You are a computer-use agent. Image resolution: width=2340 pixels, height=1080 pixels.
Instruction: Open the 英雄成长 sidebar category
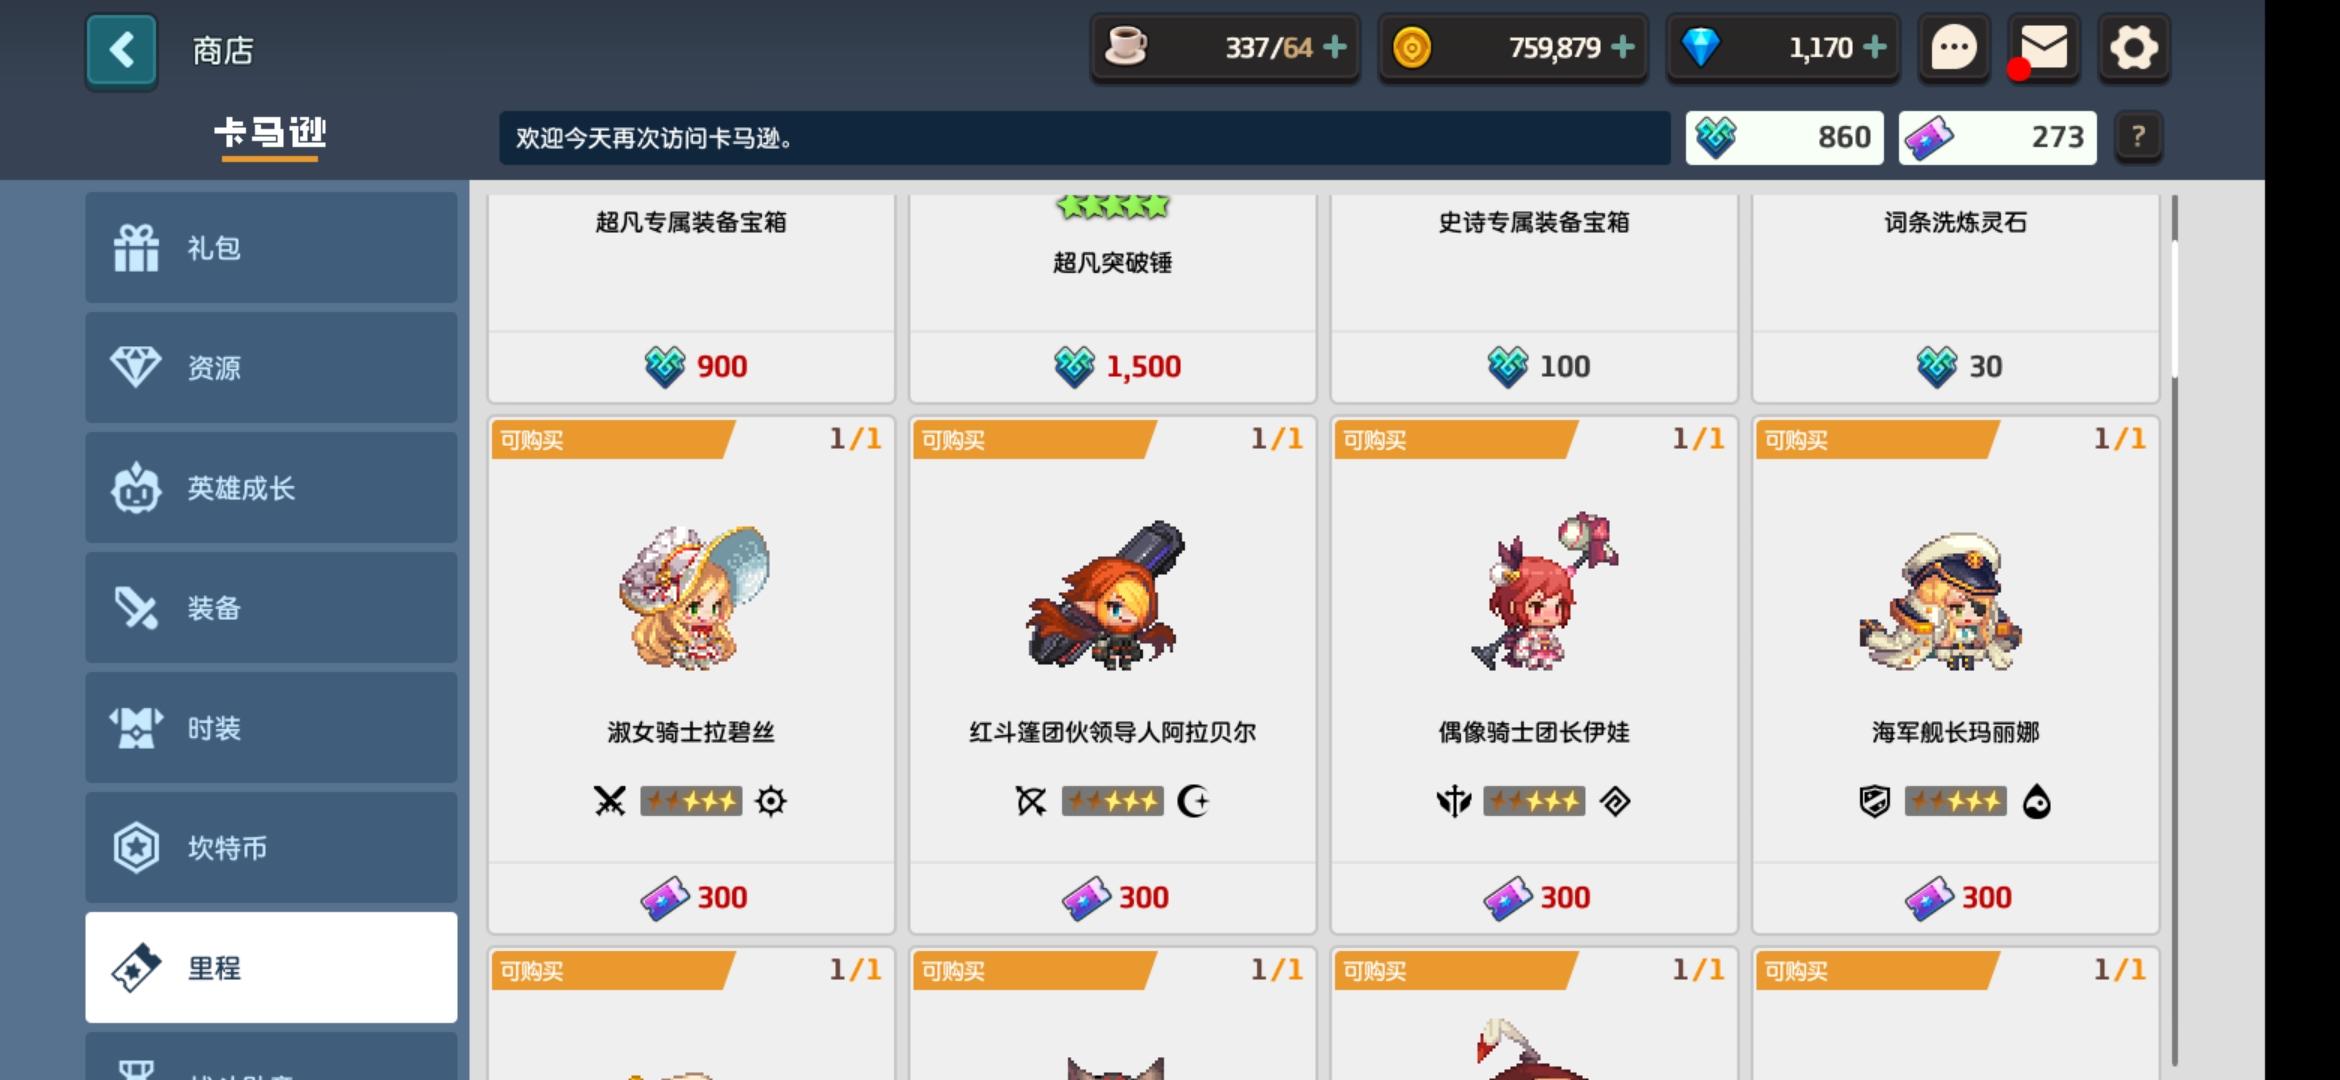point(271,488)
